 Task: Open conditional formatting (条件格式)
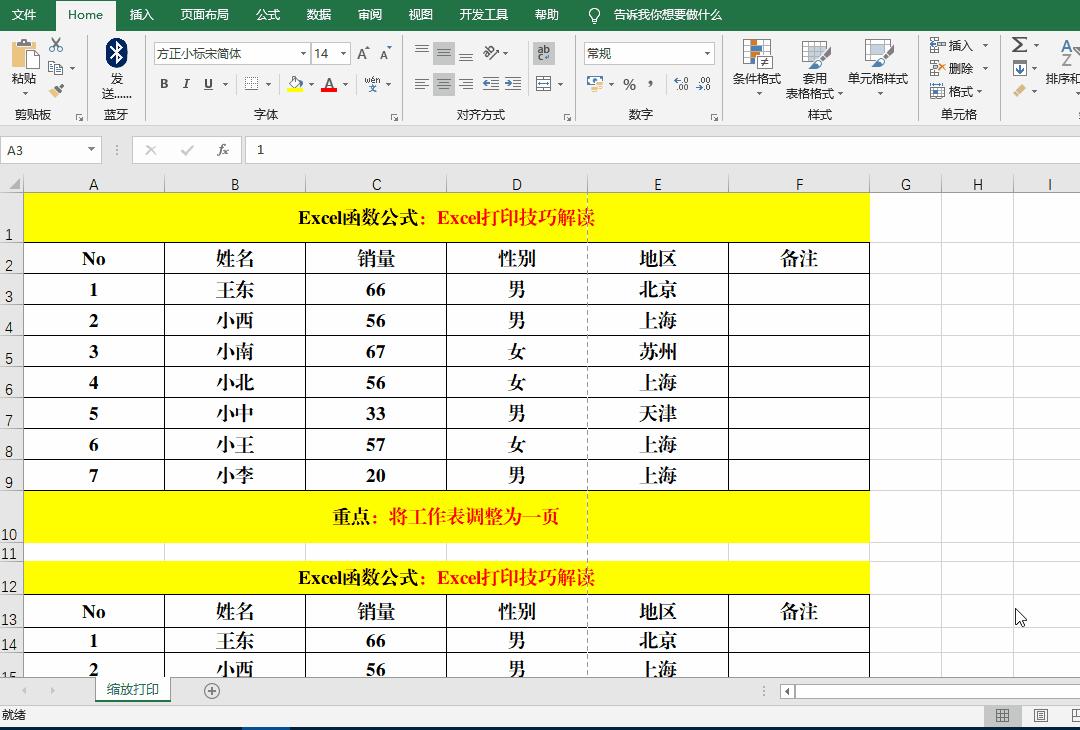click(x=756, y=68)
